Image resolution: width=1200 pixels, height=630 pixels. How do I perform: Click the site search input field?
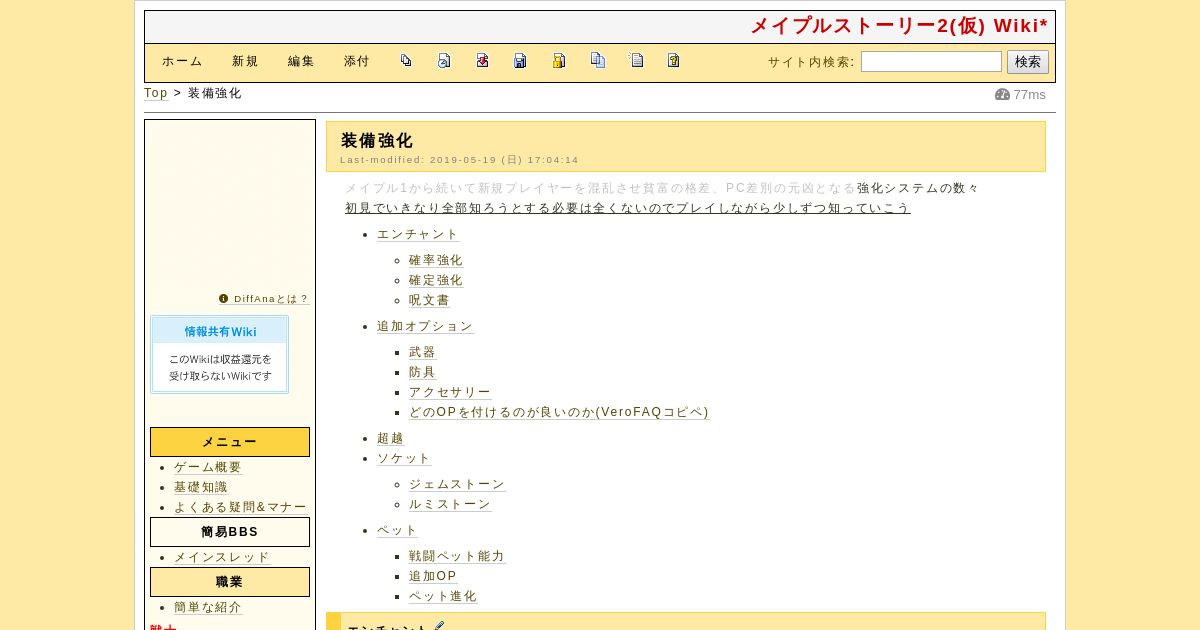931,62
